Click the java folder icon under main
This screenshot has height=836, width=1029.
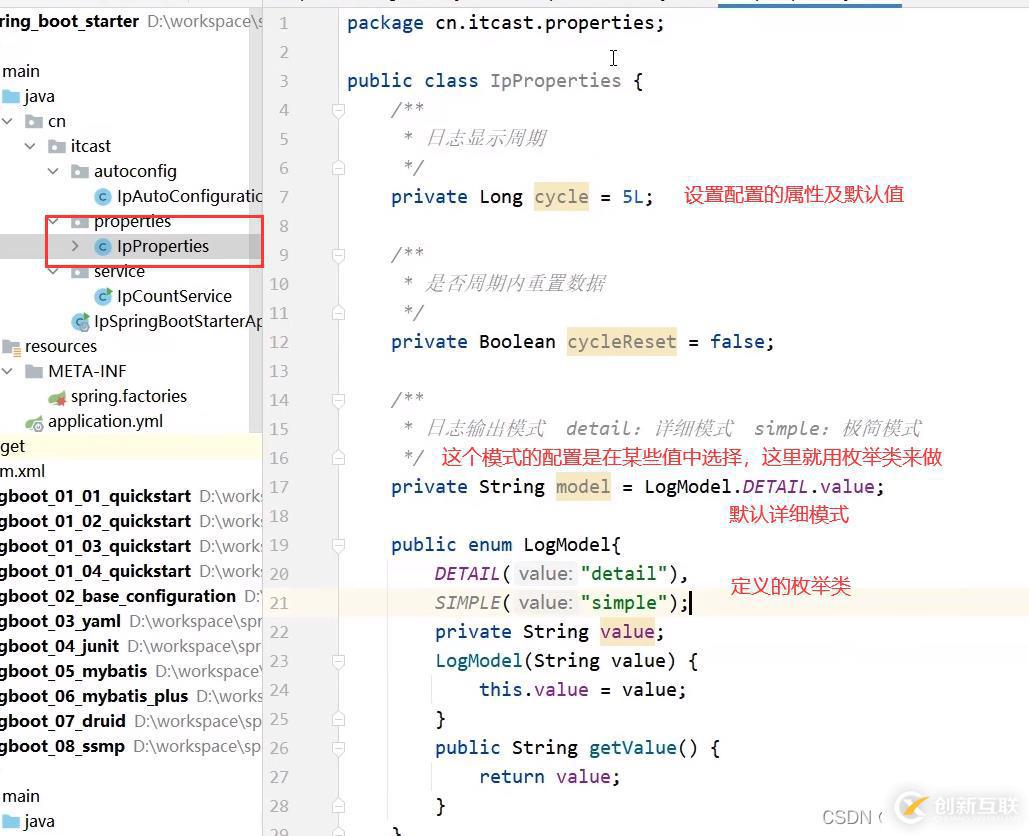pyautogui.click(x=10, y=96)
